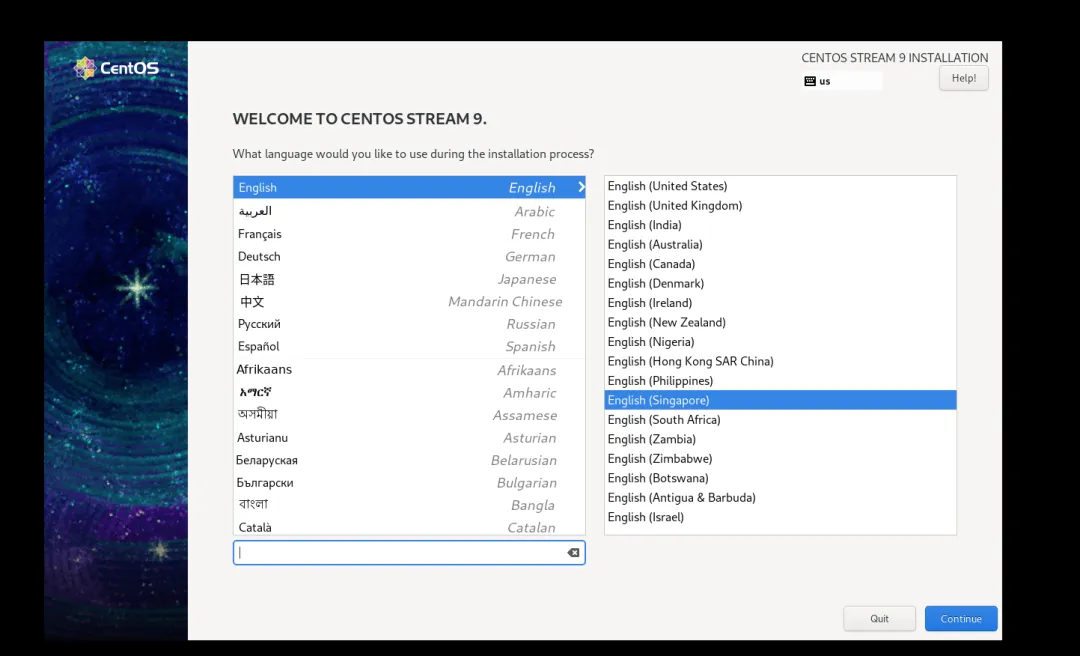Select Français (French) language
The width and height of the screenshot is (1080, 656).
point(409,234)
